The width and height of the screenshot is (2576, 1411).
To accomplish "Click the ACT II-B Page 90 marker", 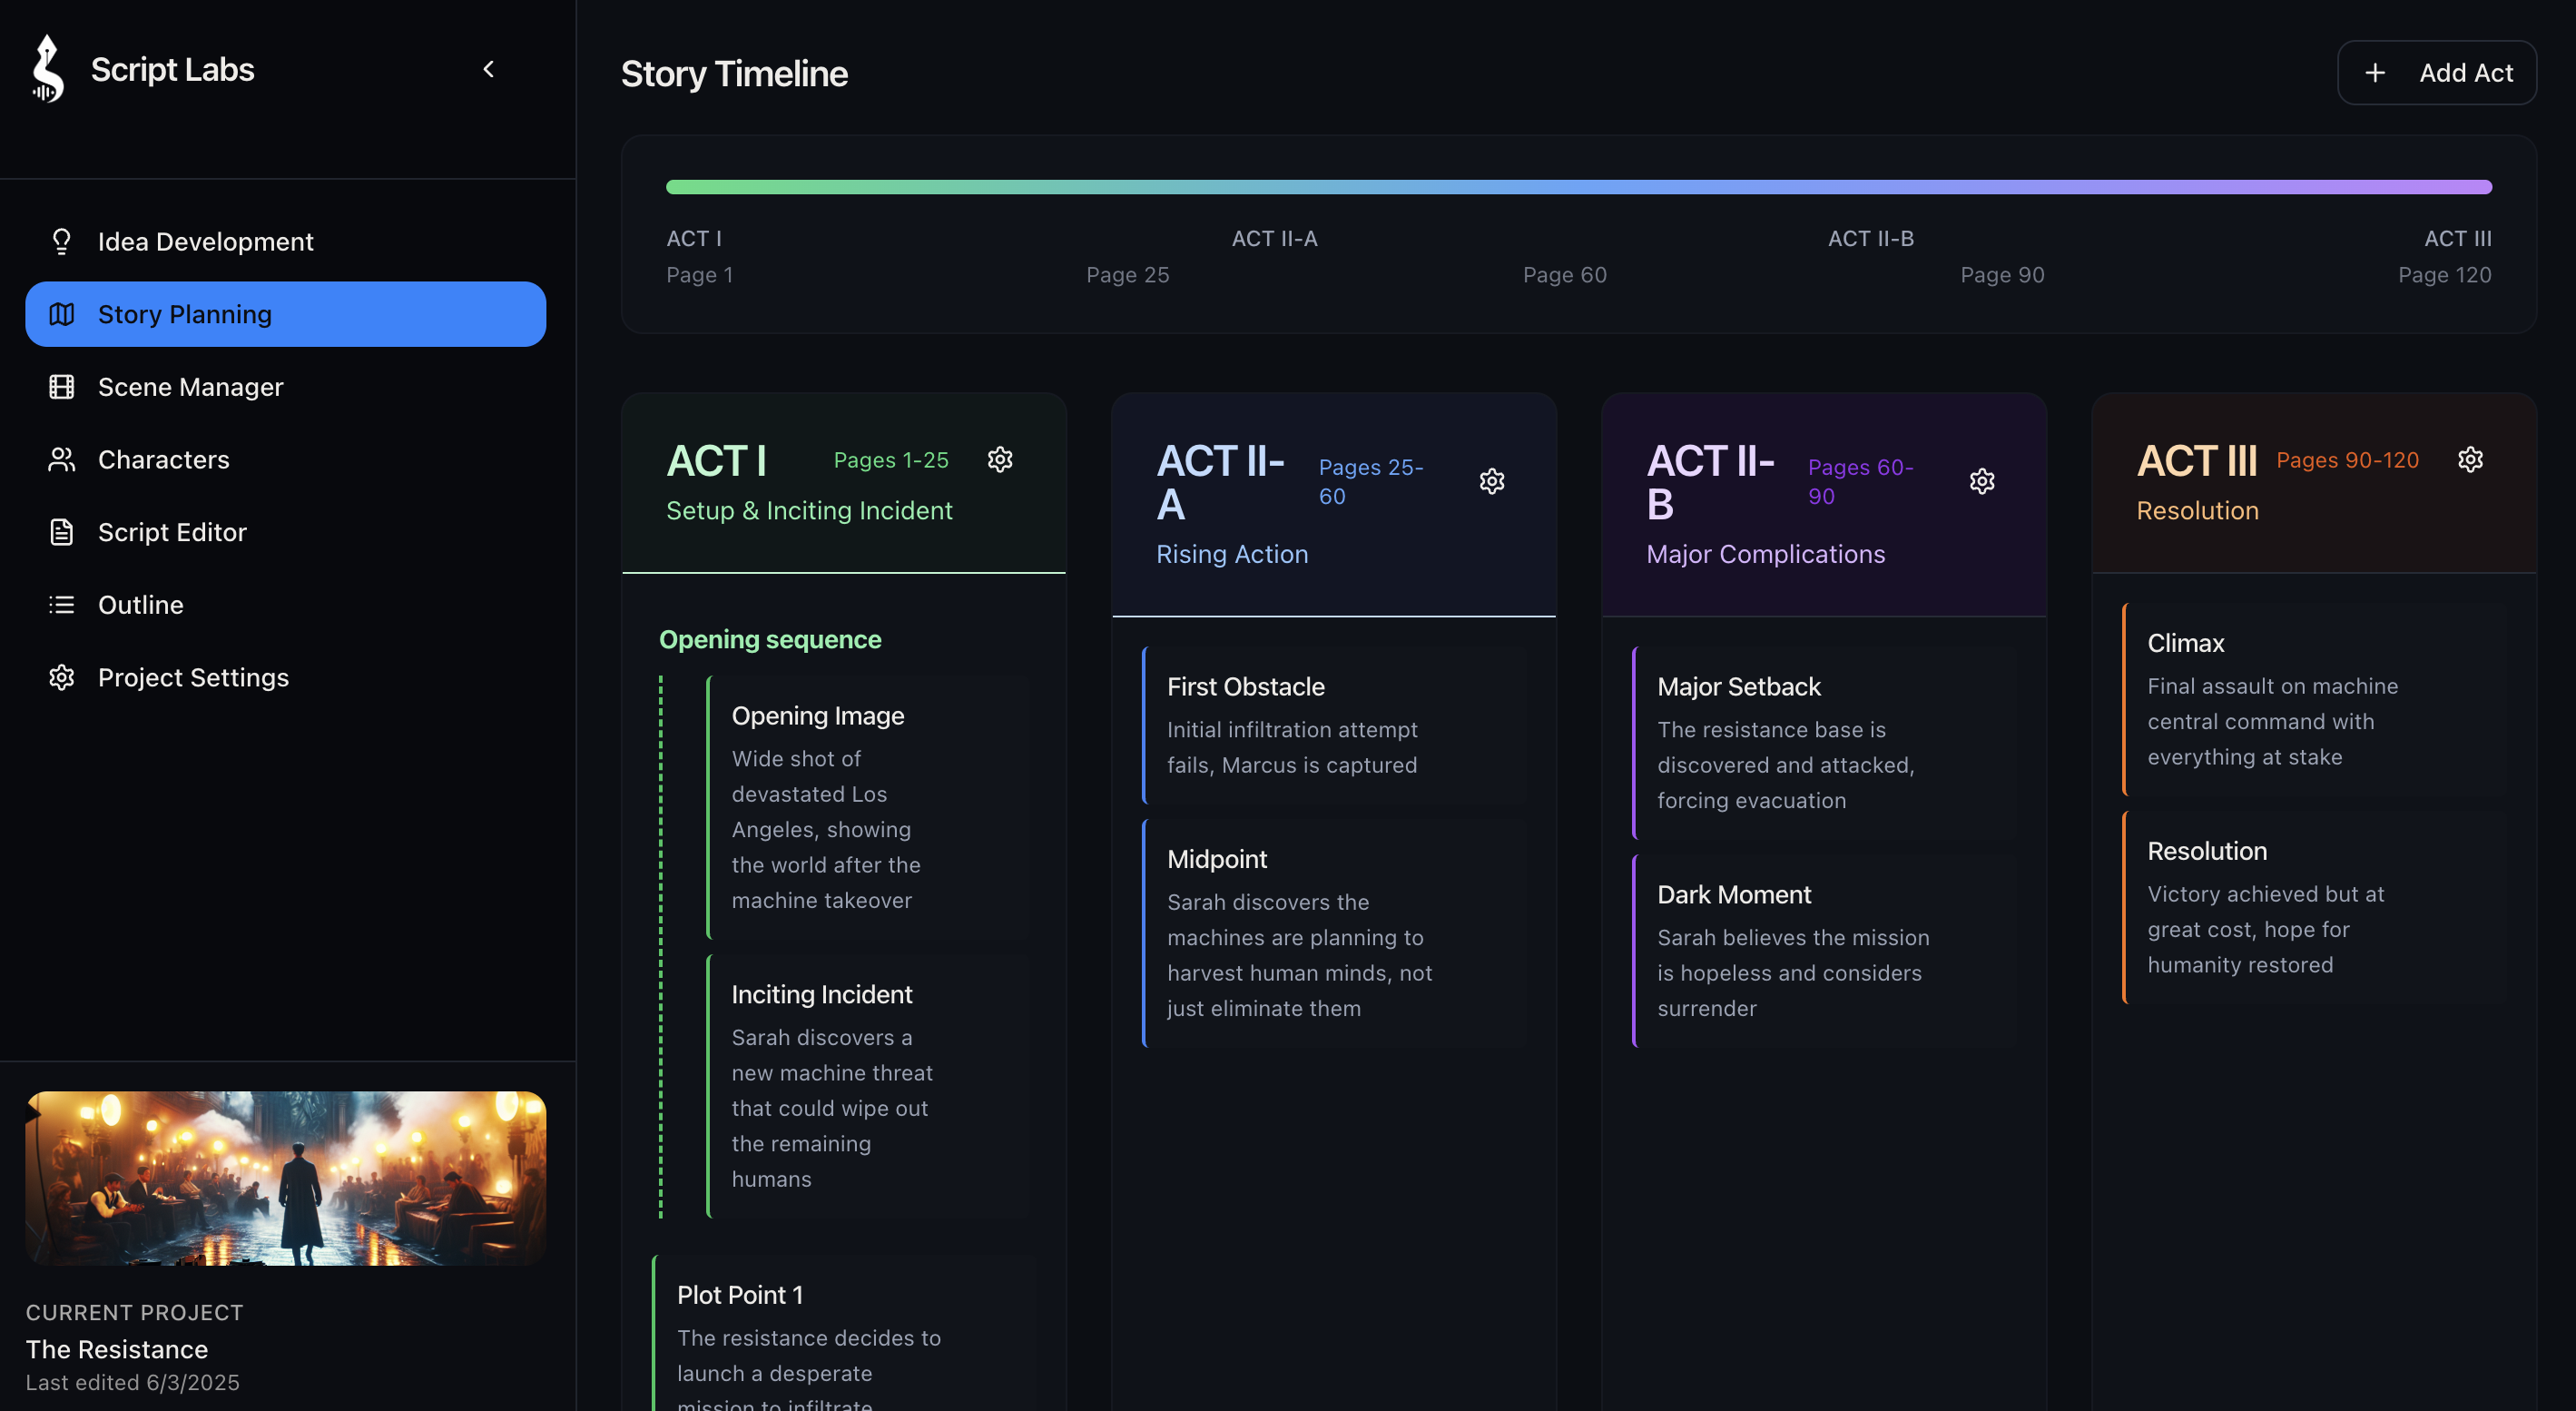I will pyautogui.click(x=2002, y=274).
